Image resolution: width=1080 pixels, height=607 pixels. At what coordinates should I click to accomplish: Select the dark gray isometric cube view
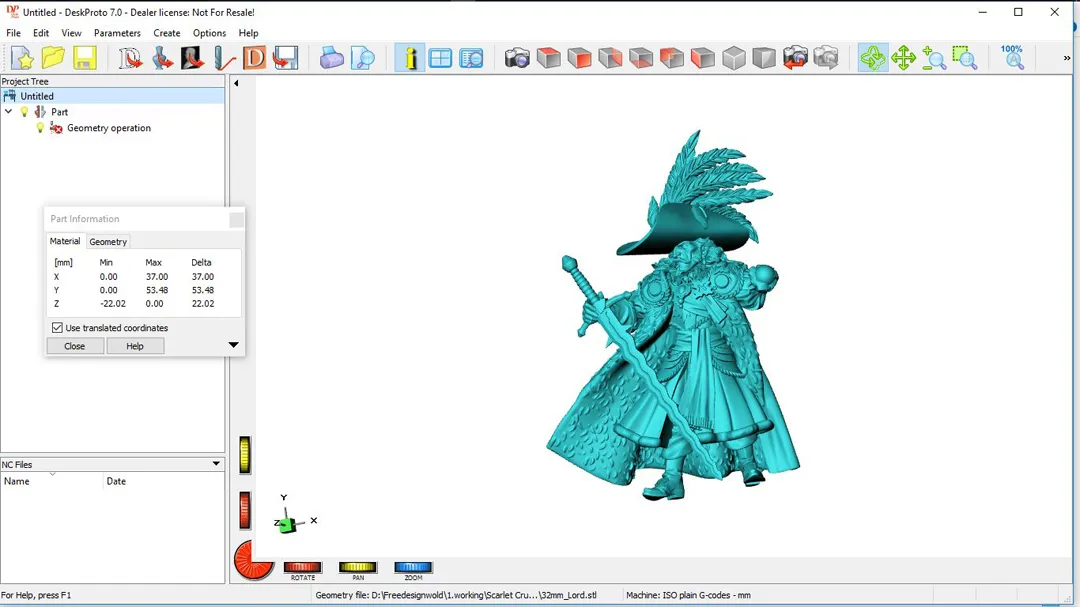click(764, 58)
